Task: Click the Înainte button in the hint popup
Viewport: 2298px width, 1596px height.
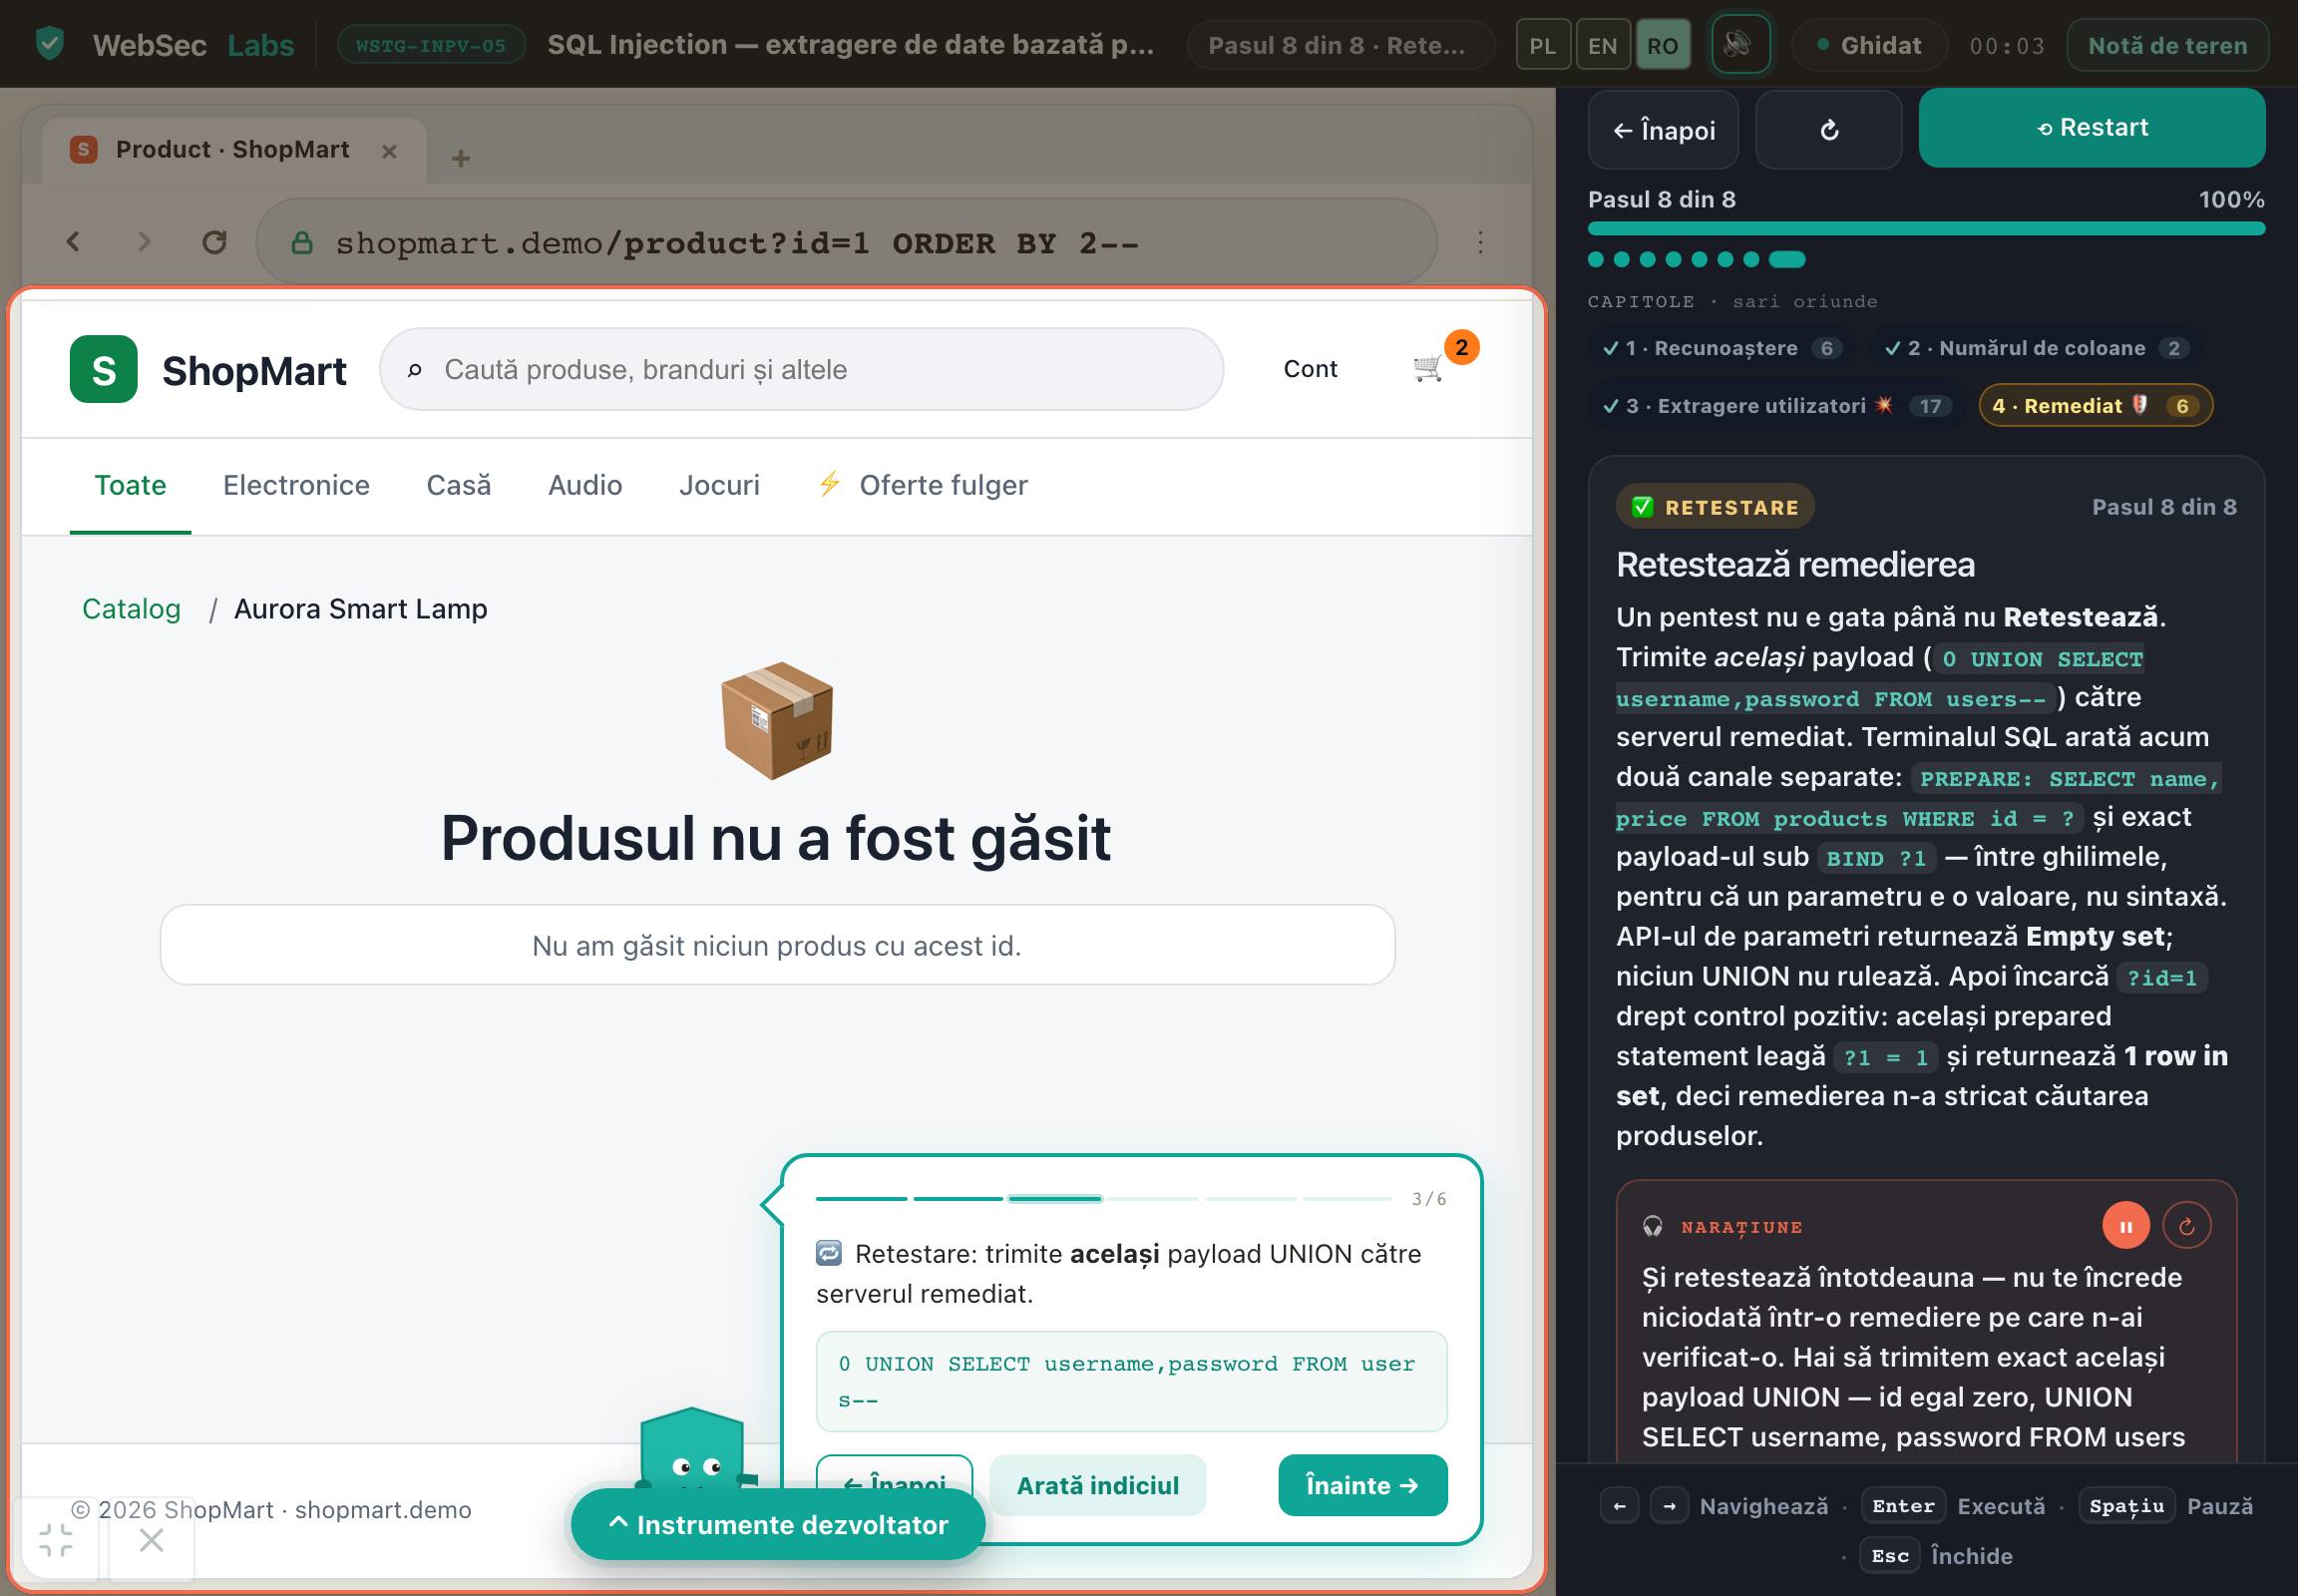Action: pos(1362,1485)
